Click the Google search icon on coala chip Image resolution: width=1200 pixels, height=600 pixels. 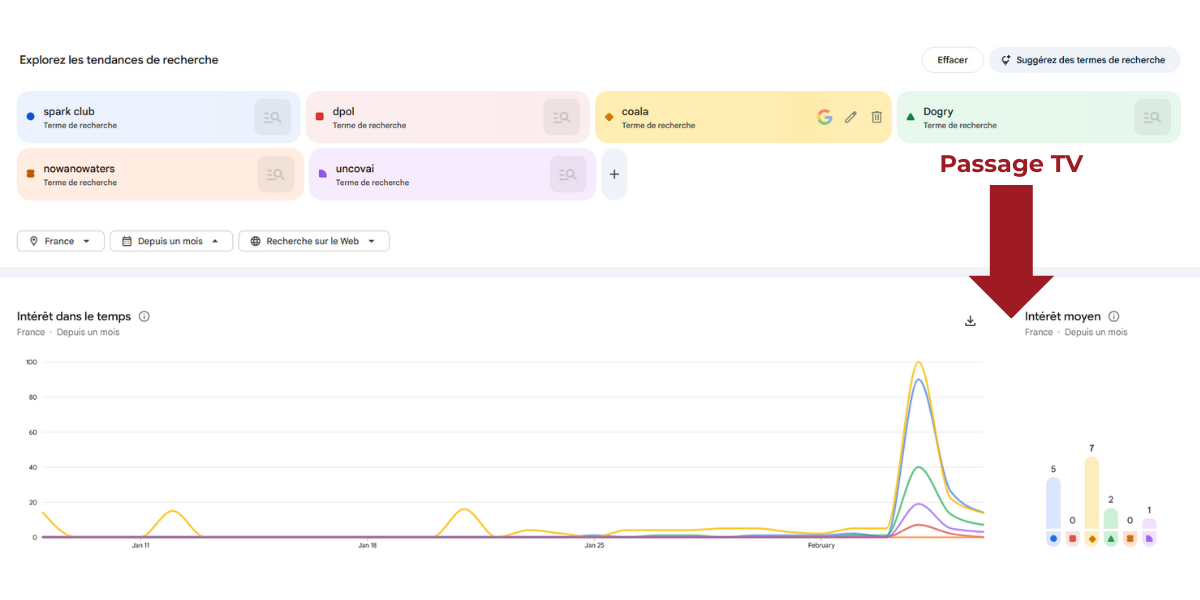(824, 117)
